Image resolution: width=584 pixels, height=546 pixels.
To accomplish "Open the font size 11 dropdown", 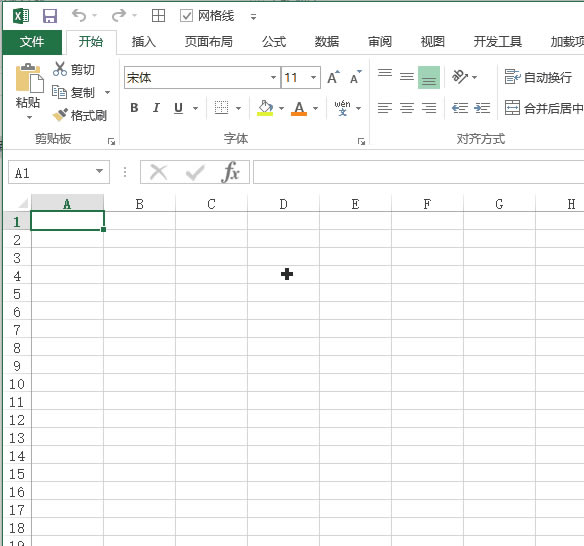I will 314,77.
